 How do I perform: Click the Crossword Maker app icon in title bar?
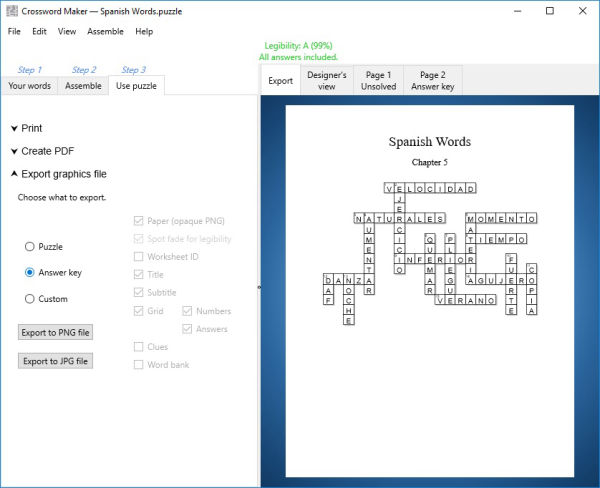tap(12, 11)
